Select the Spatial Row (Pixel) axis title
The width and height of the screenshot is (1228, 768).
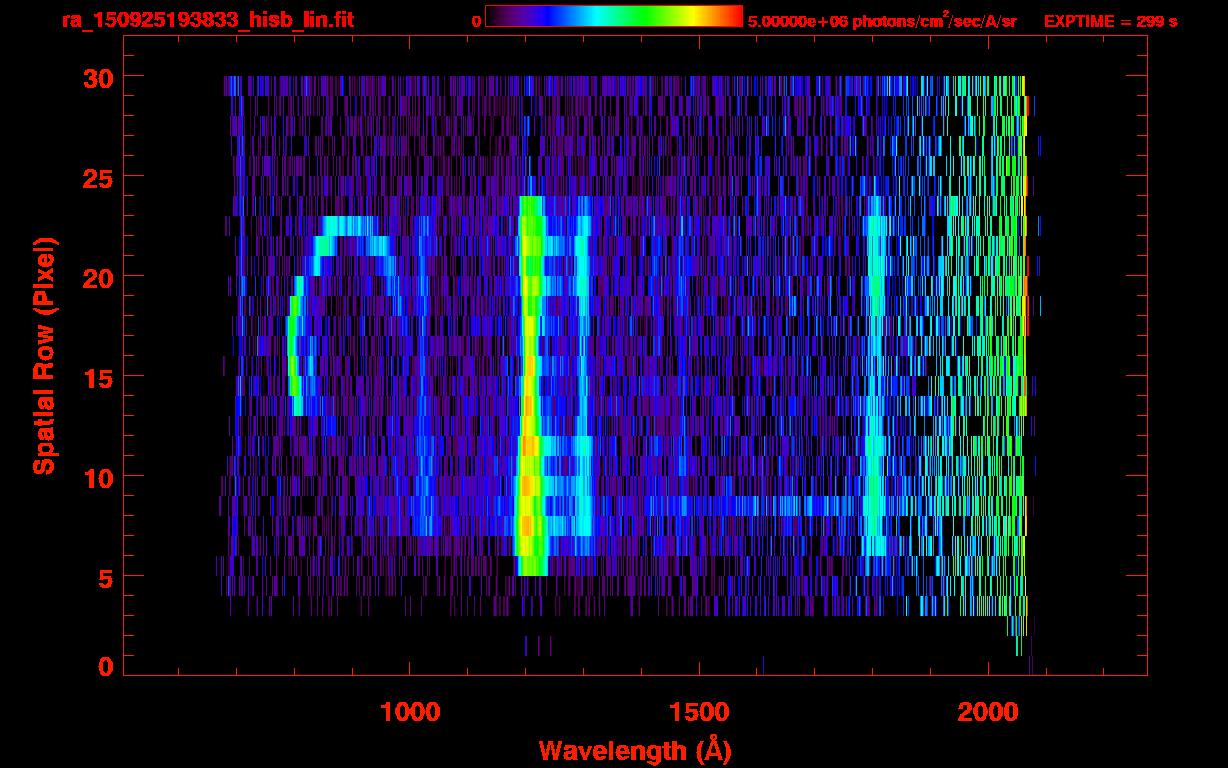click(x=45, y=355)
